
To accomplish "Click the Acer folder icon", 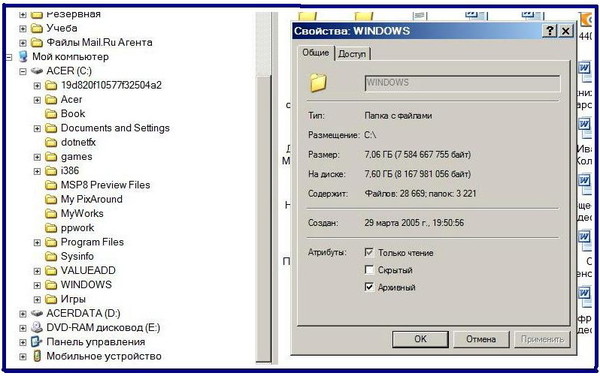I will click(x=51, y=99).
